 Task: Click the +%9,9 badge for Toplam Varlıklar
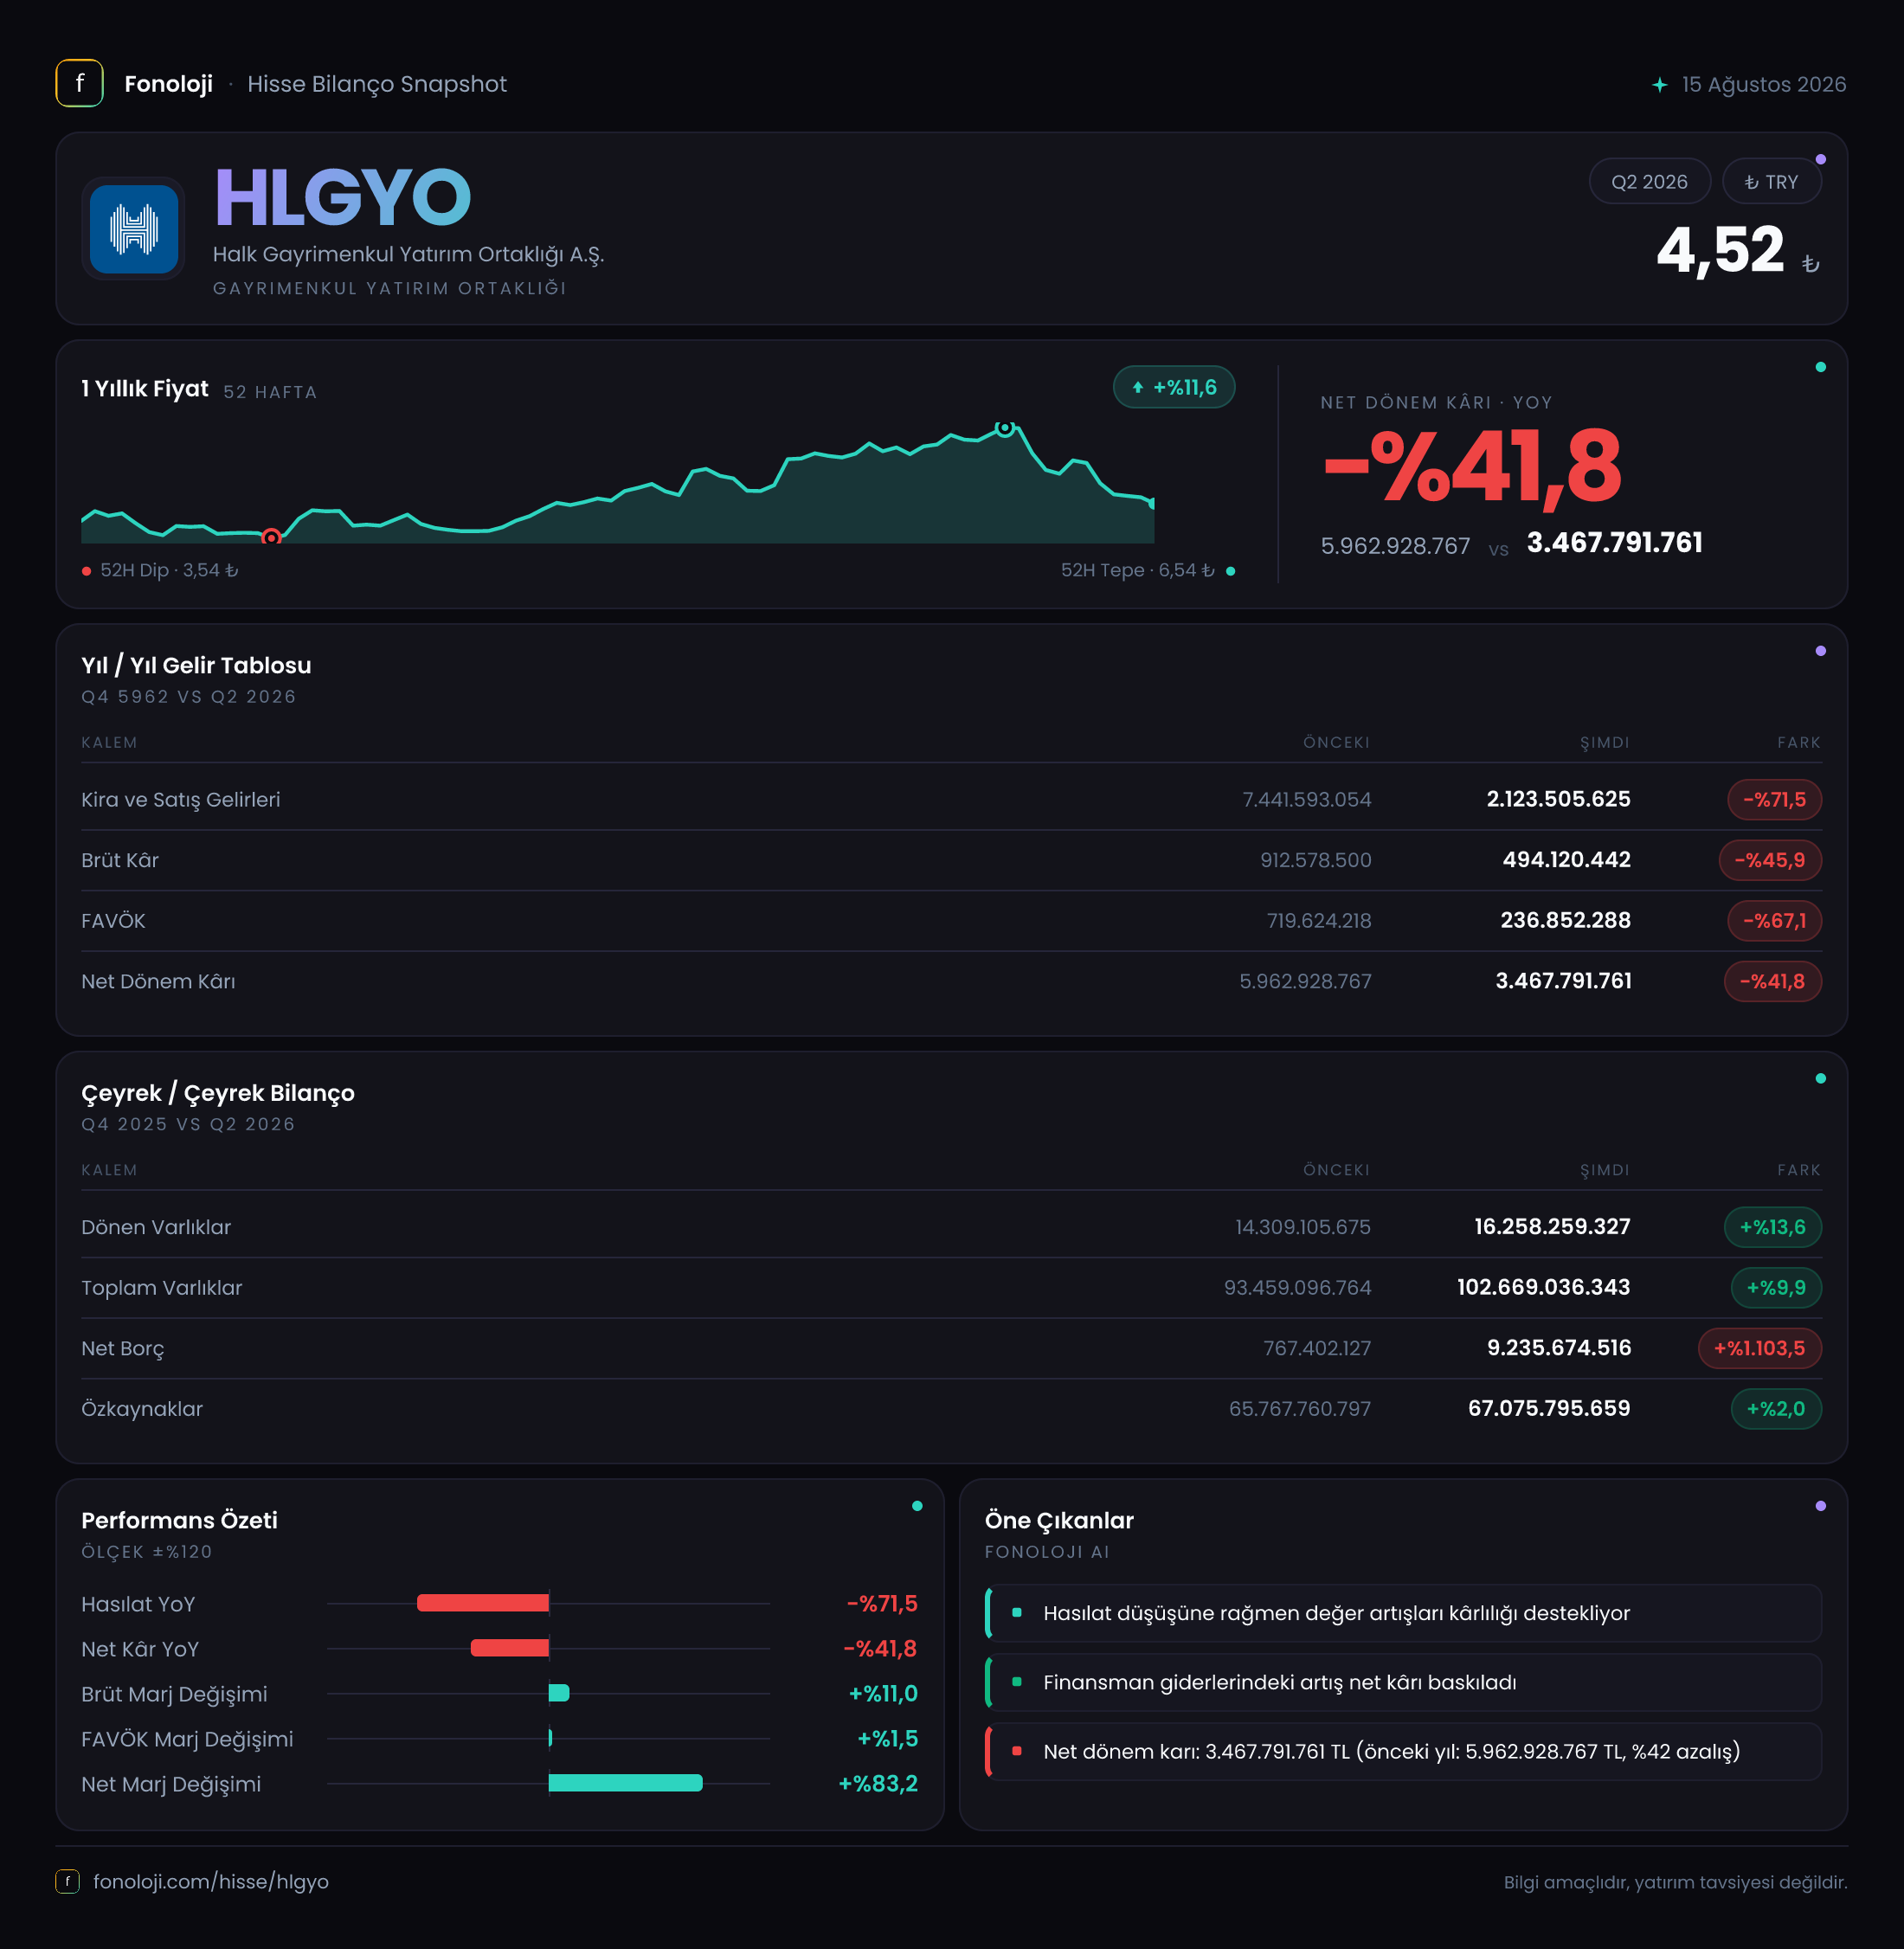point(1775,1287)
